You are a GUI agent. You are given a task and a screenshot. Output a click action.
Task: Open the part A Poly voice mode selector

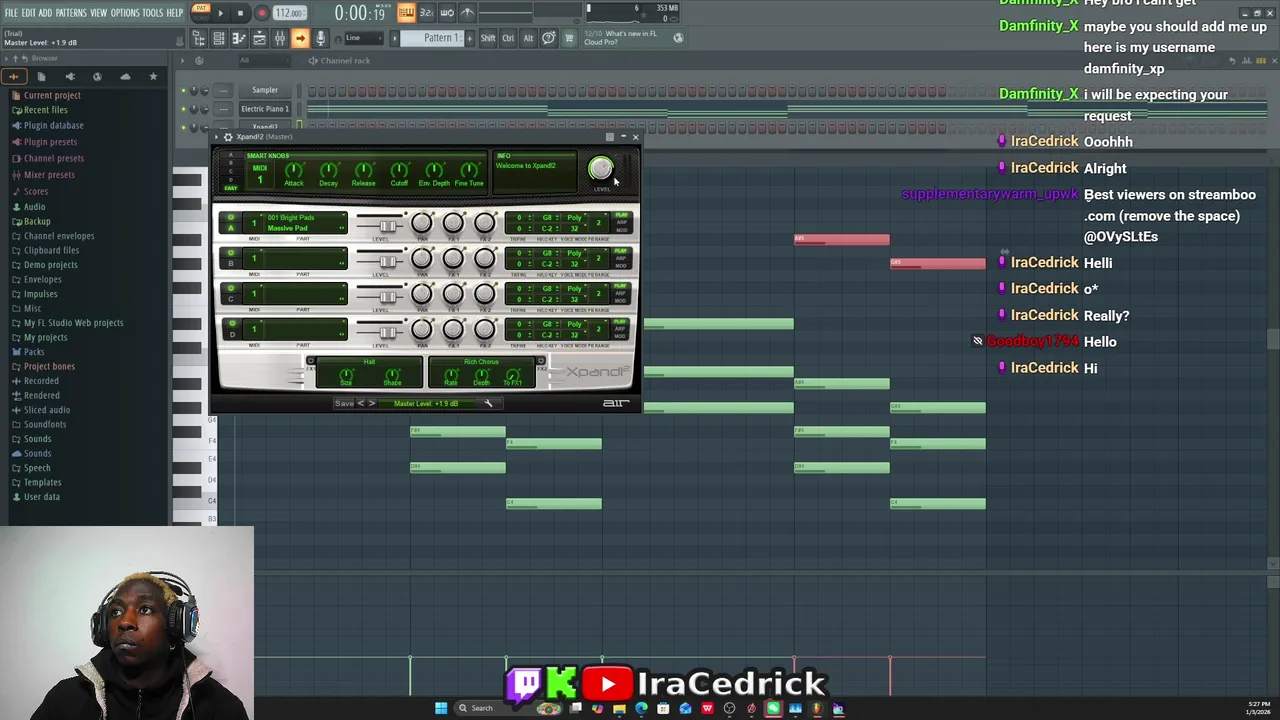pyautogui.click(x=575, y=218)
